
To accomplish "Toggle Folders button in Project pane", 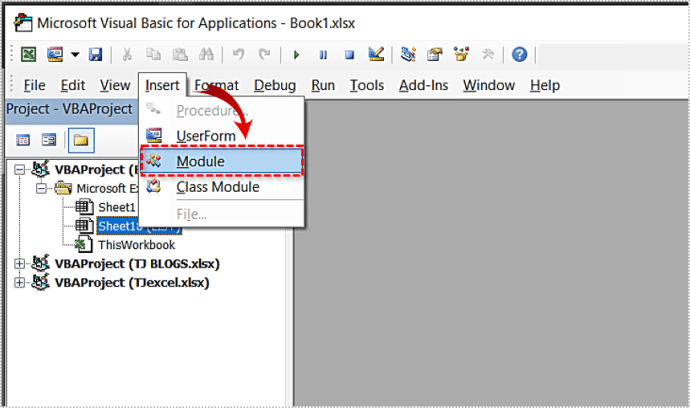I will tap(81, 140).
